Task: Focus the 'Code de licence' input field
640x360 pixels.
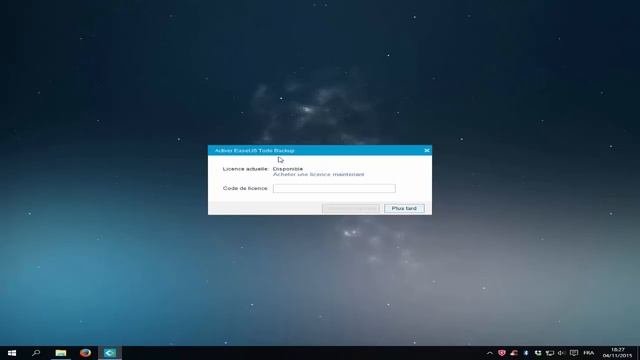Action: [x=334, y=188]
